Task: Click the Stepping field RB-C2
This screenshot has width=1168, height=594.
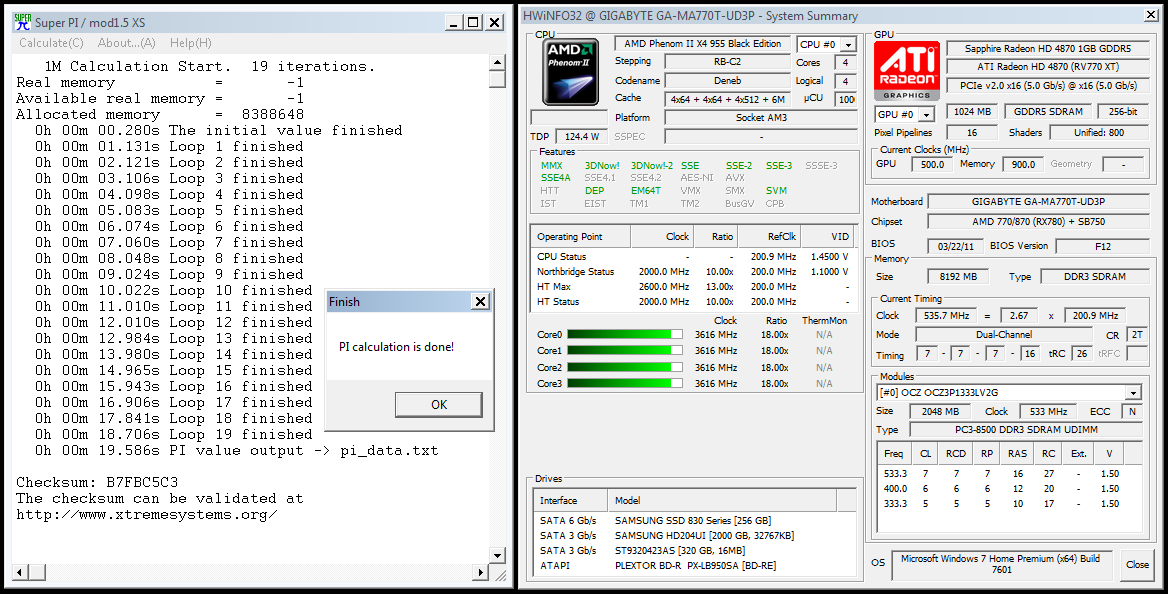Action: point(727,62)
